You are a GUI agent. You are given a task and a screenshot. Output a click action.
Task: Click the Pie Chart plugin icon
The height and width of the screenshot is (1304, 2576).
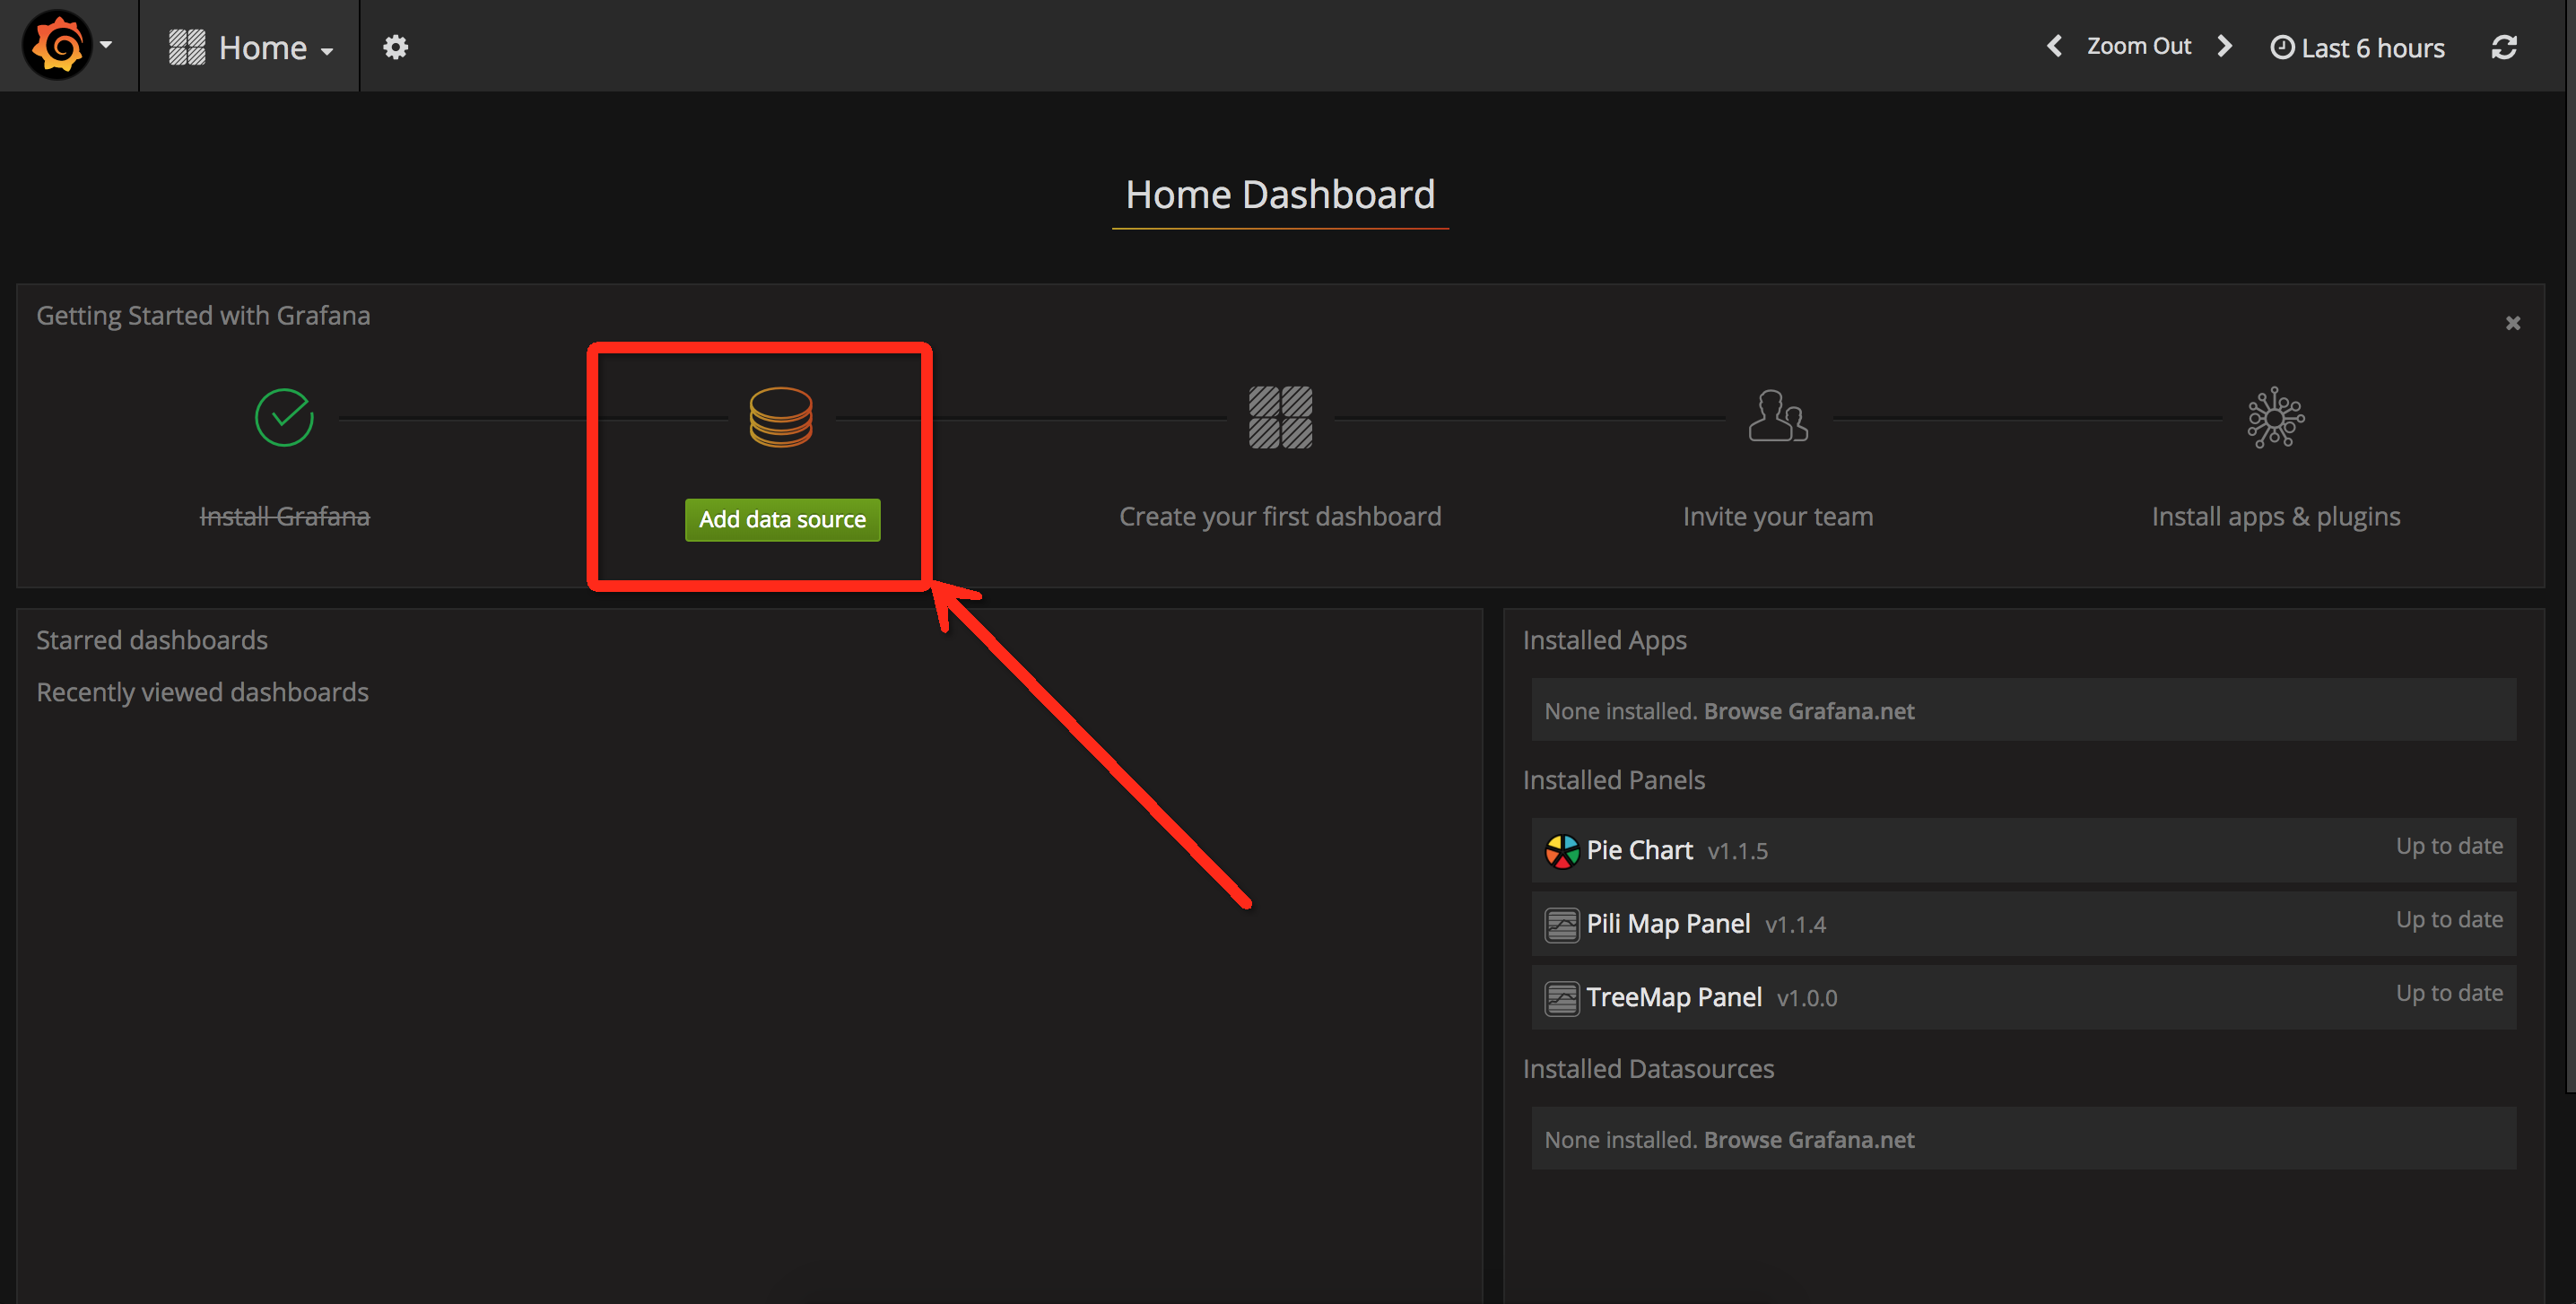pos(1561,851)
